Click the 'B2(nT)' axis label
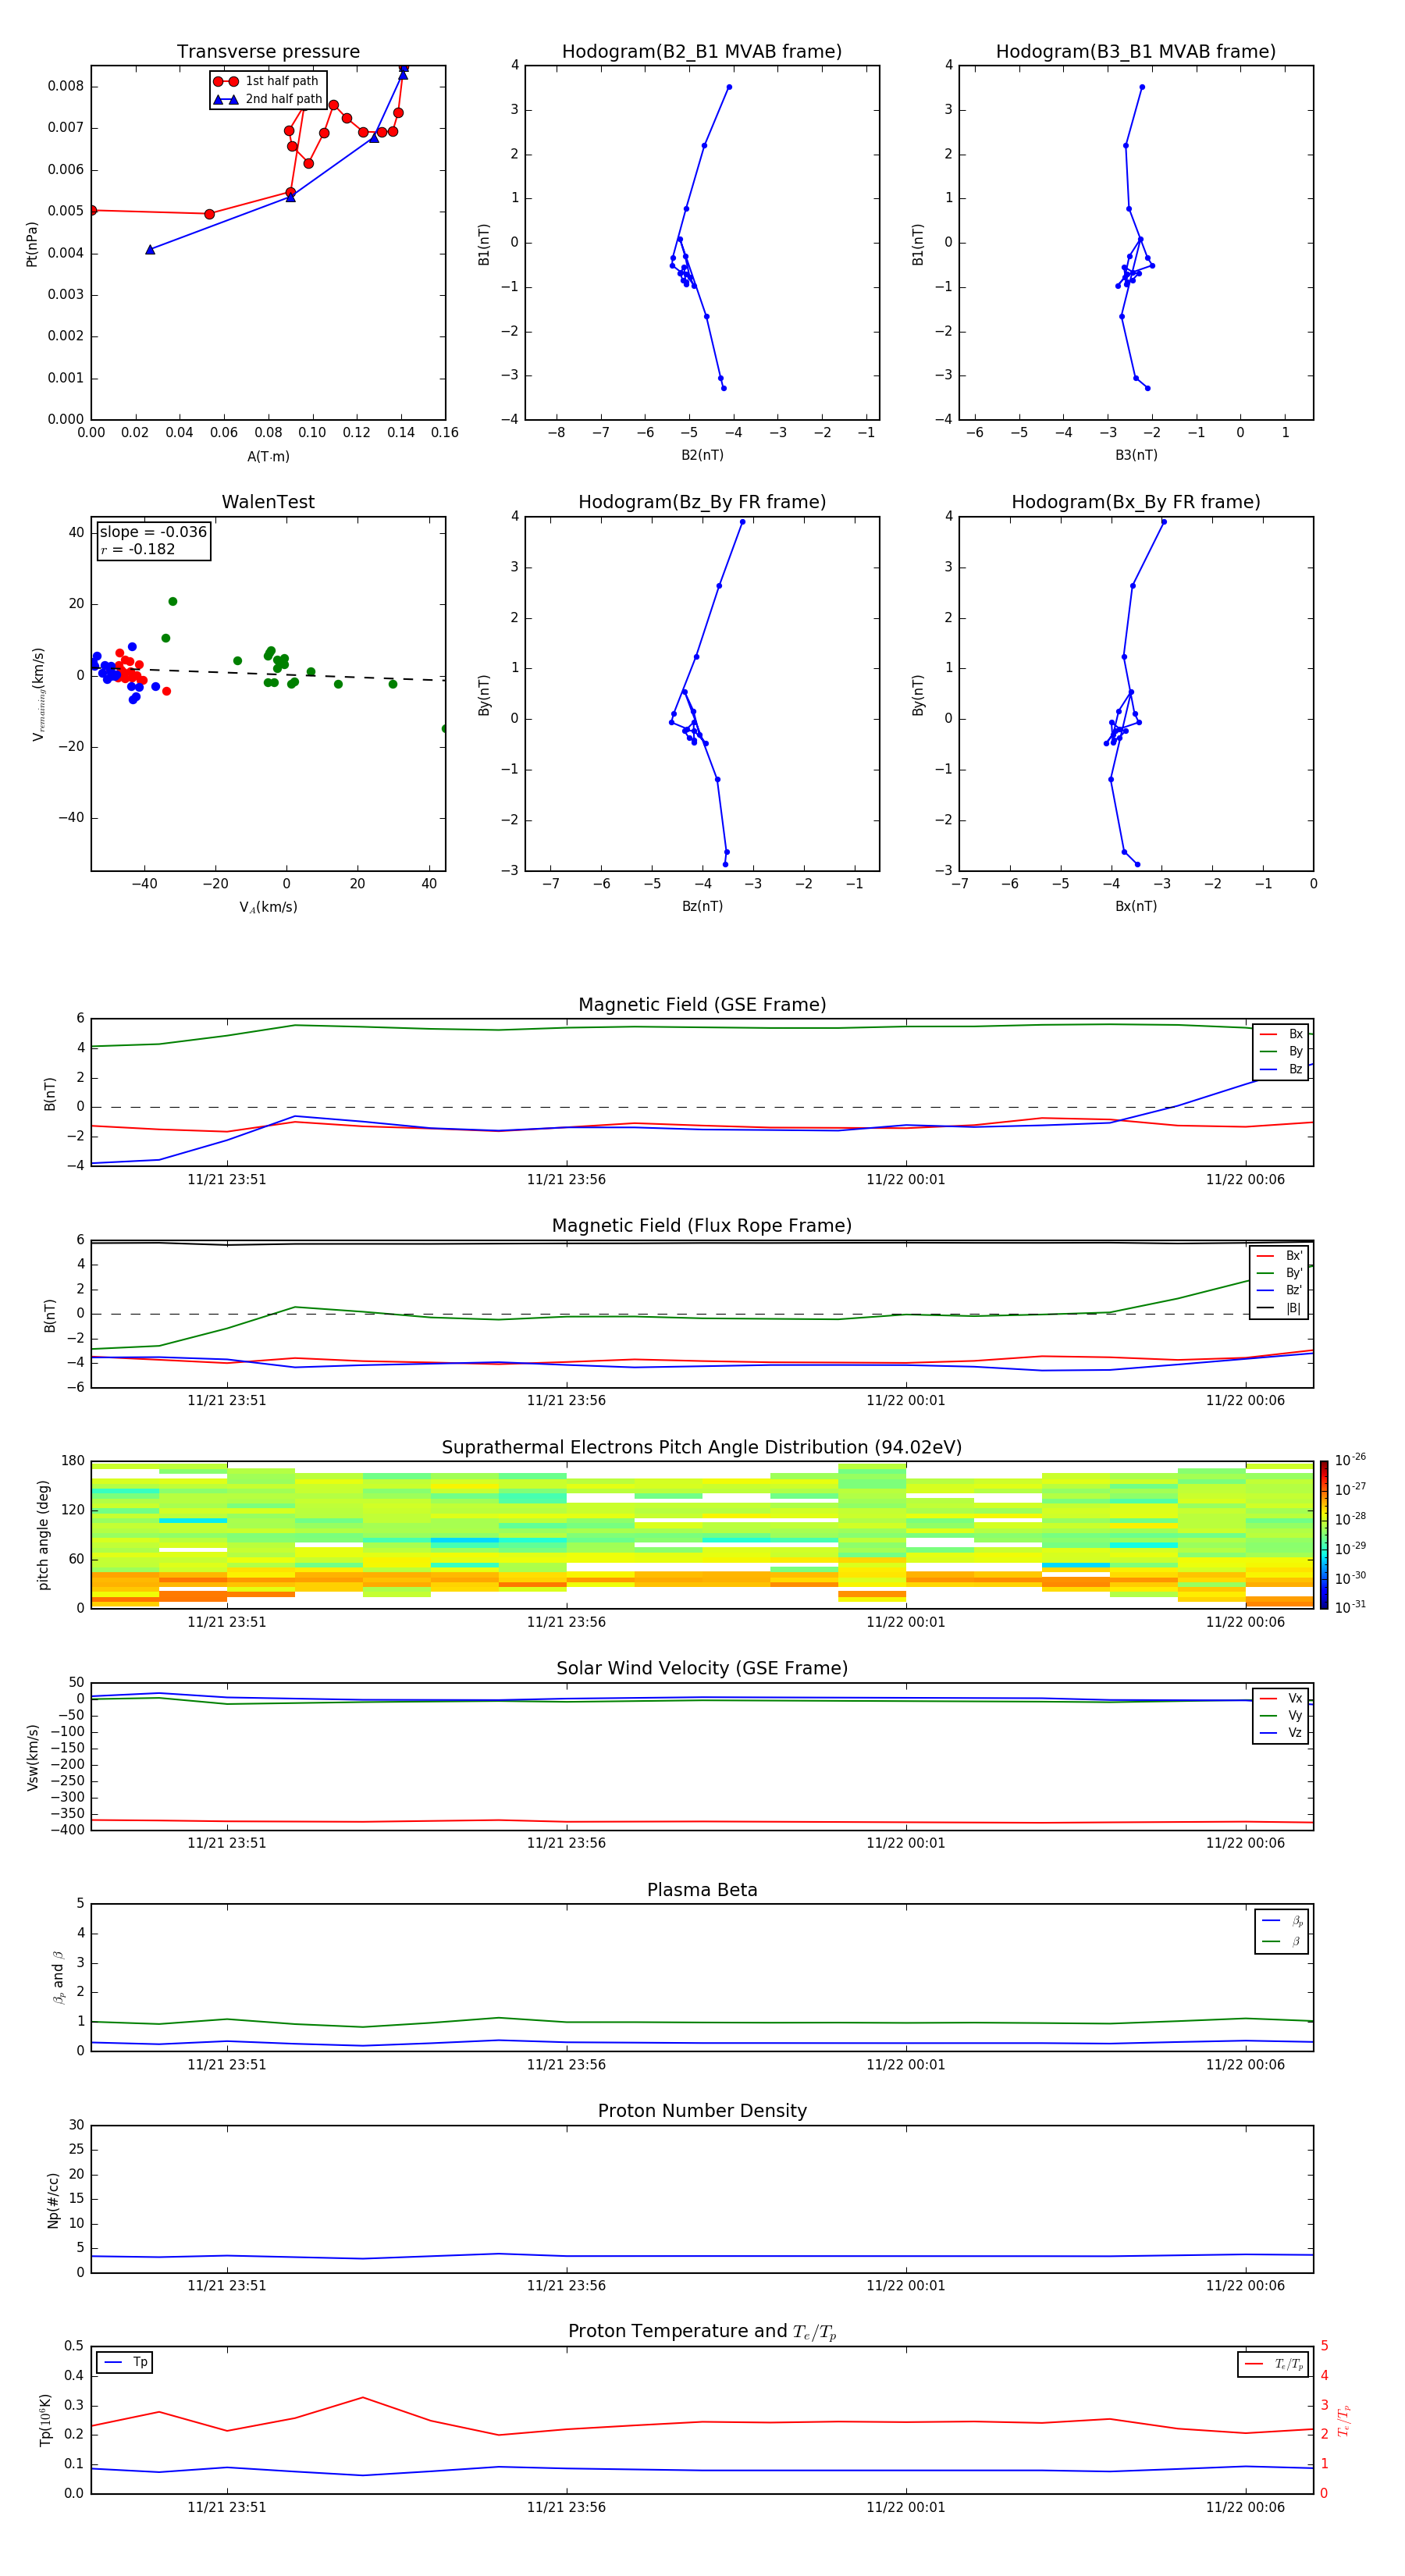 702,455
